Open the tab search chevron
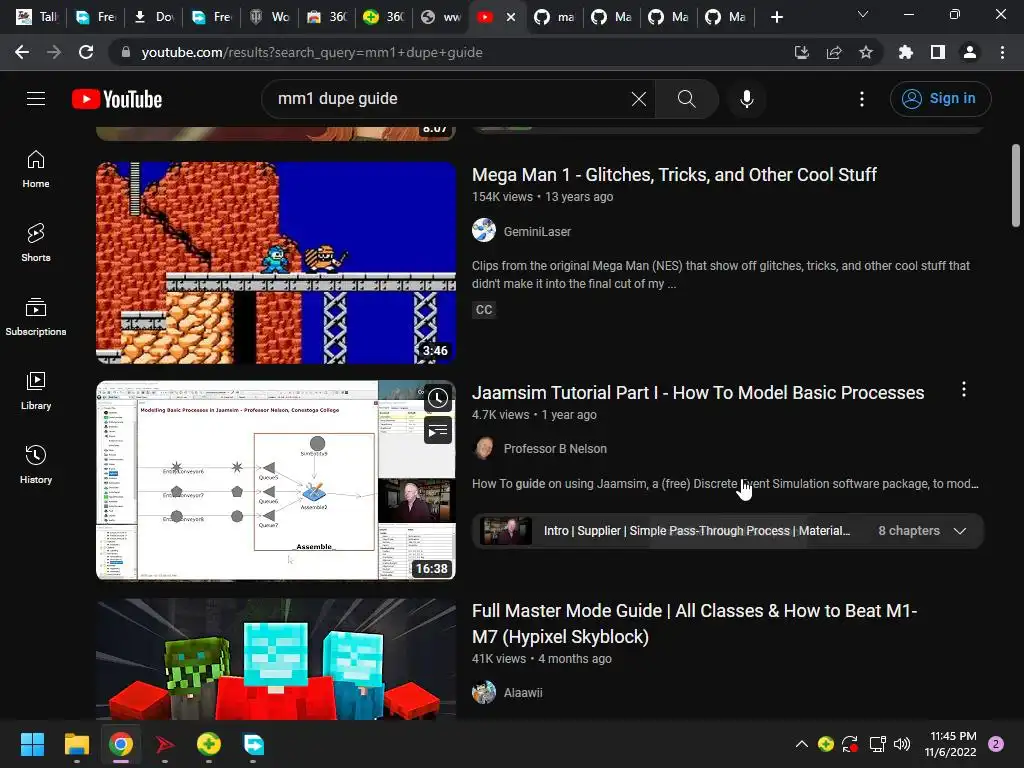Image resolution: width=1024 pixels, height=768 pixels. click(x=863, y=14)
